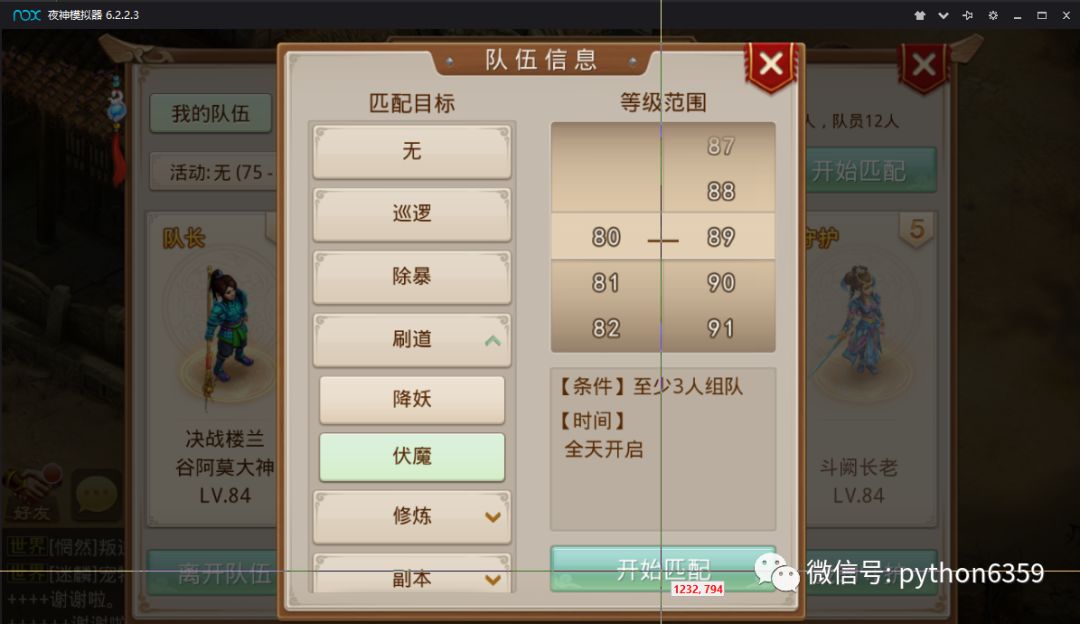Collapse the 刷道 category chevron
Image resolution: width=1080 pixels, height=624 pixels.
(x=492, y=340)
